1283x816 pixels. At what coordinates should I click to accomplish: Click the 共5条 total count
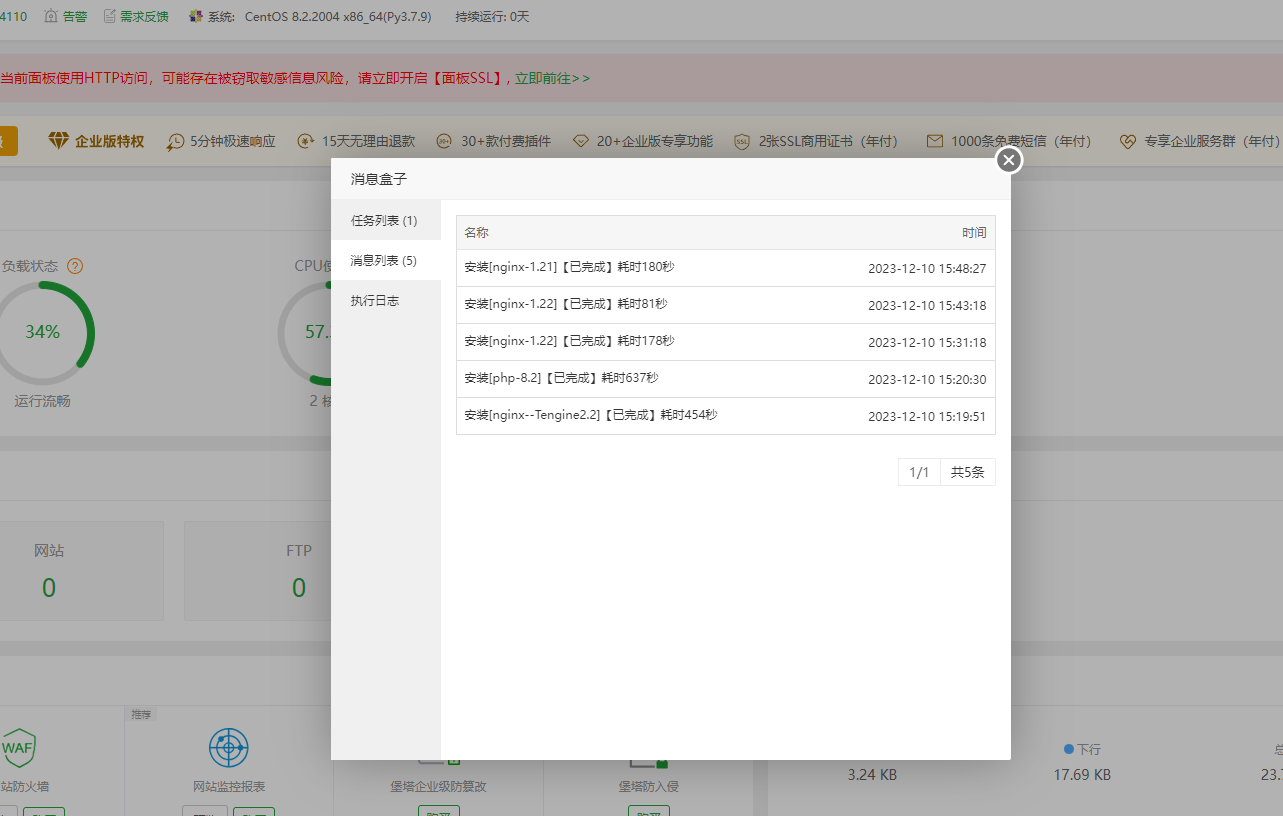968,472
